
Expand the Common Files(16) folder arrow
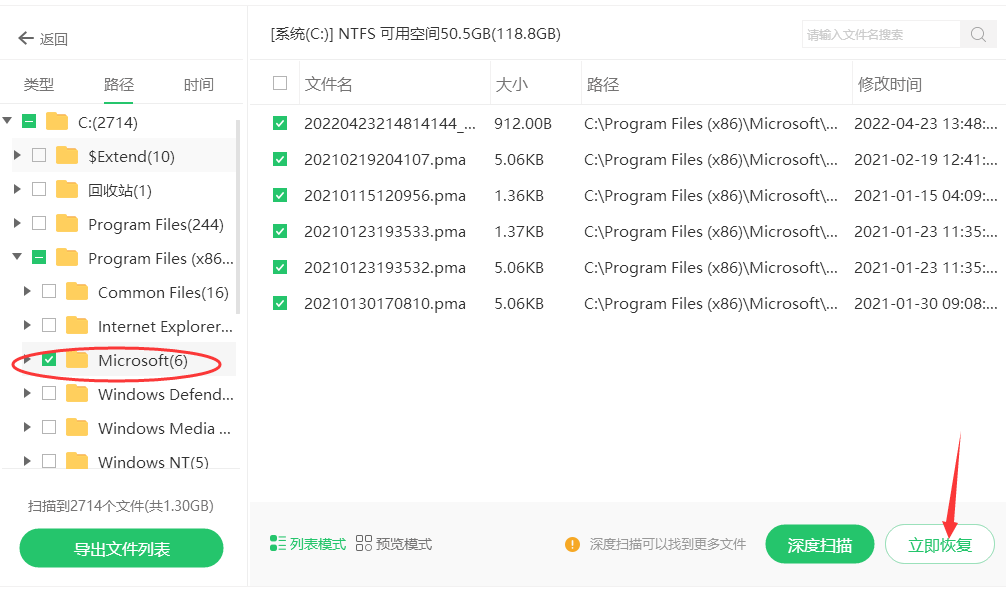(x=27, y=292)
